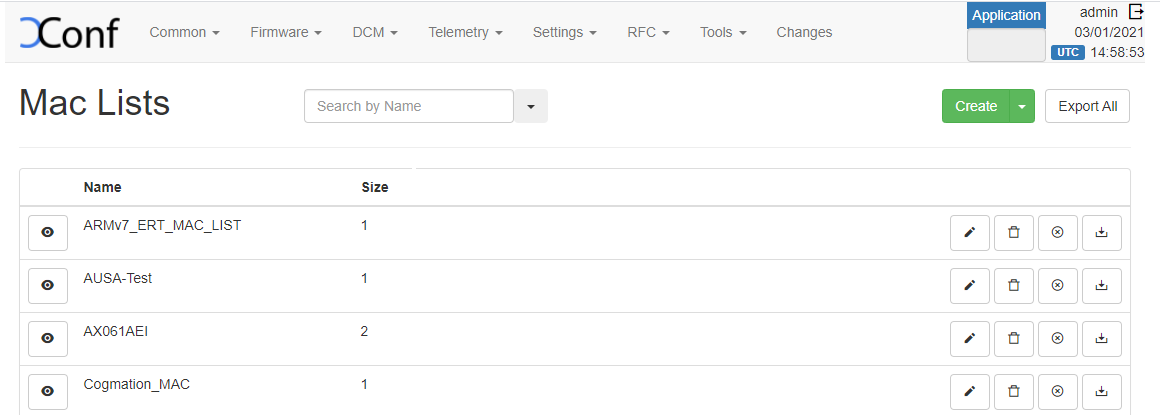The width and height of the screenshot is (1160, 415).
Task: Click the XConf logo
Action: click(x=68, y=32)
